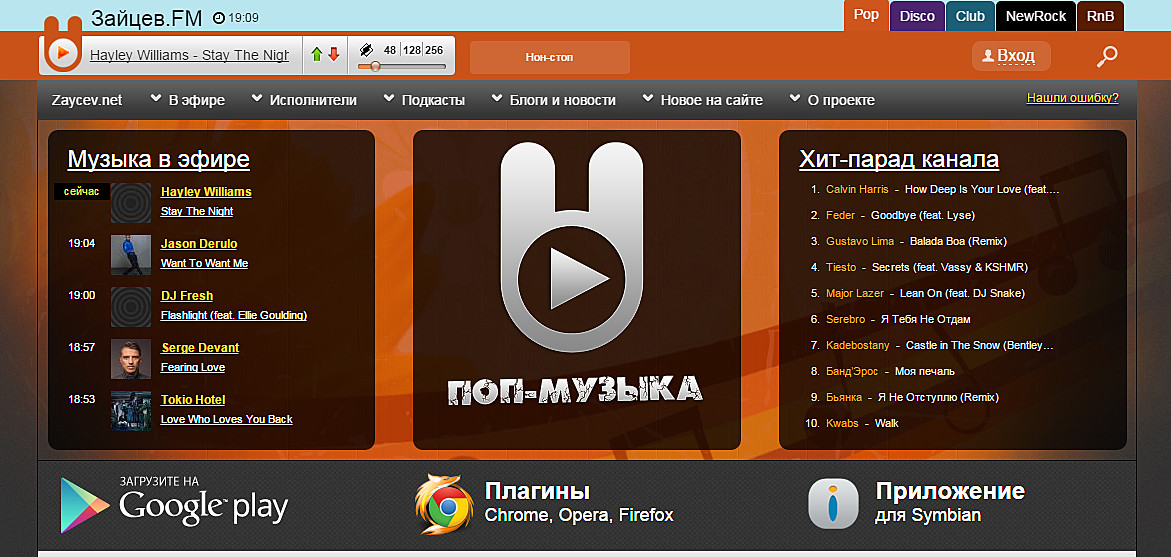Click the Нон-стоп button
Image resolution: width=1171 pixels, height=557 pixels.
pos(550,57)
